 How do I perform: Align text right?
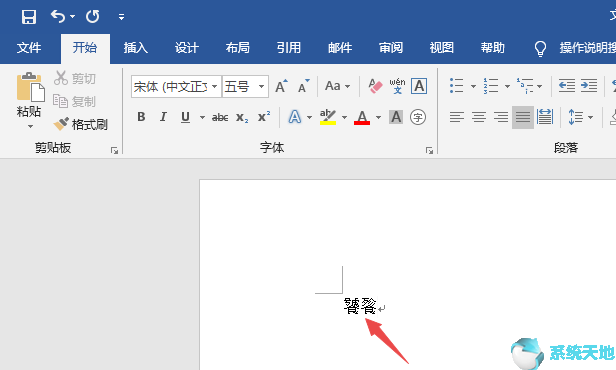pyautogui.click(x=501, y=117)
